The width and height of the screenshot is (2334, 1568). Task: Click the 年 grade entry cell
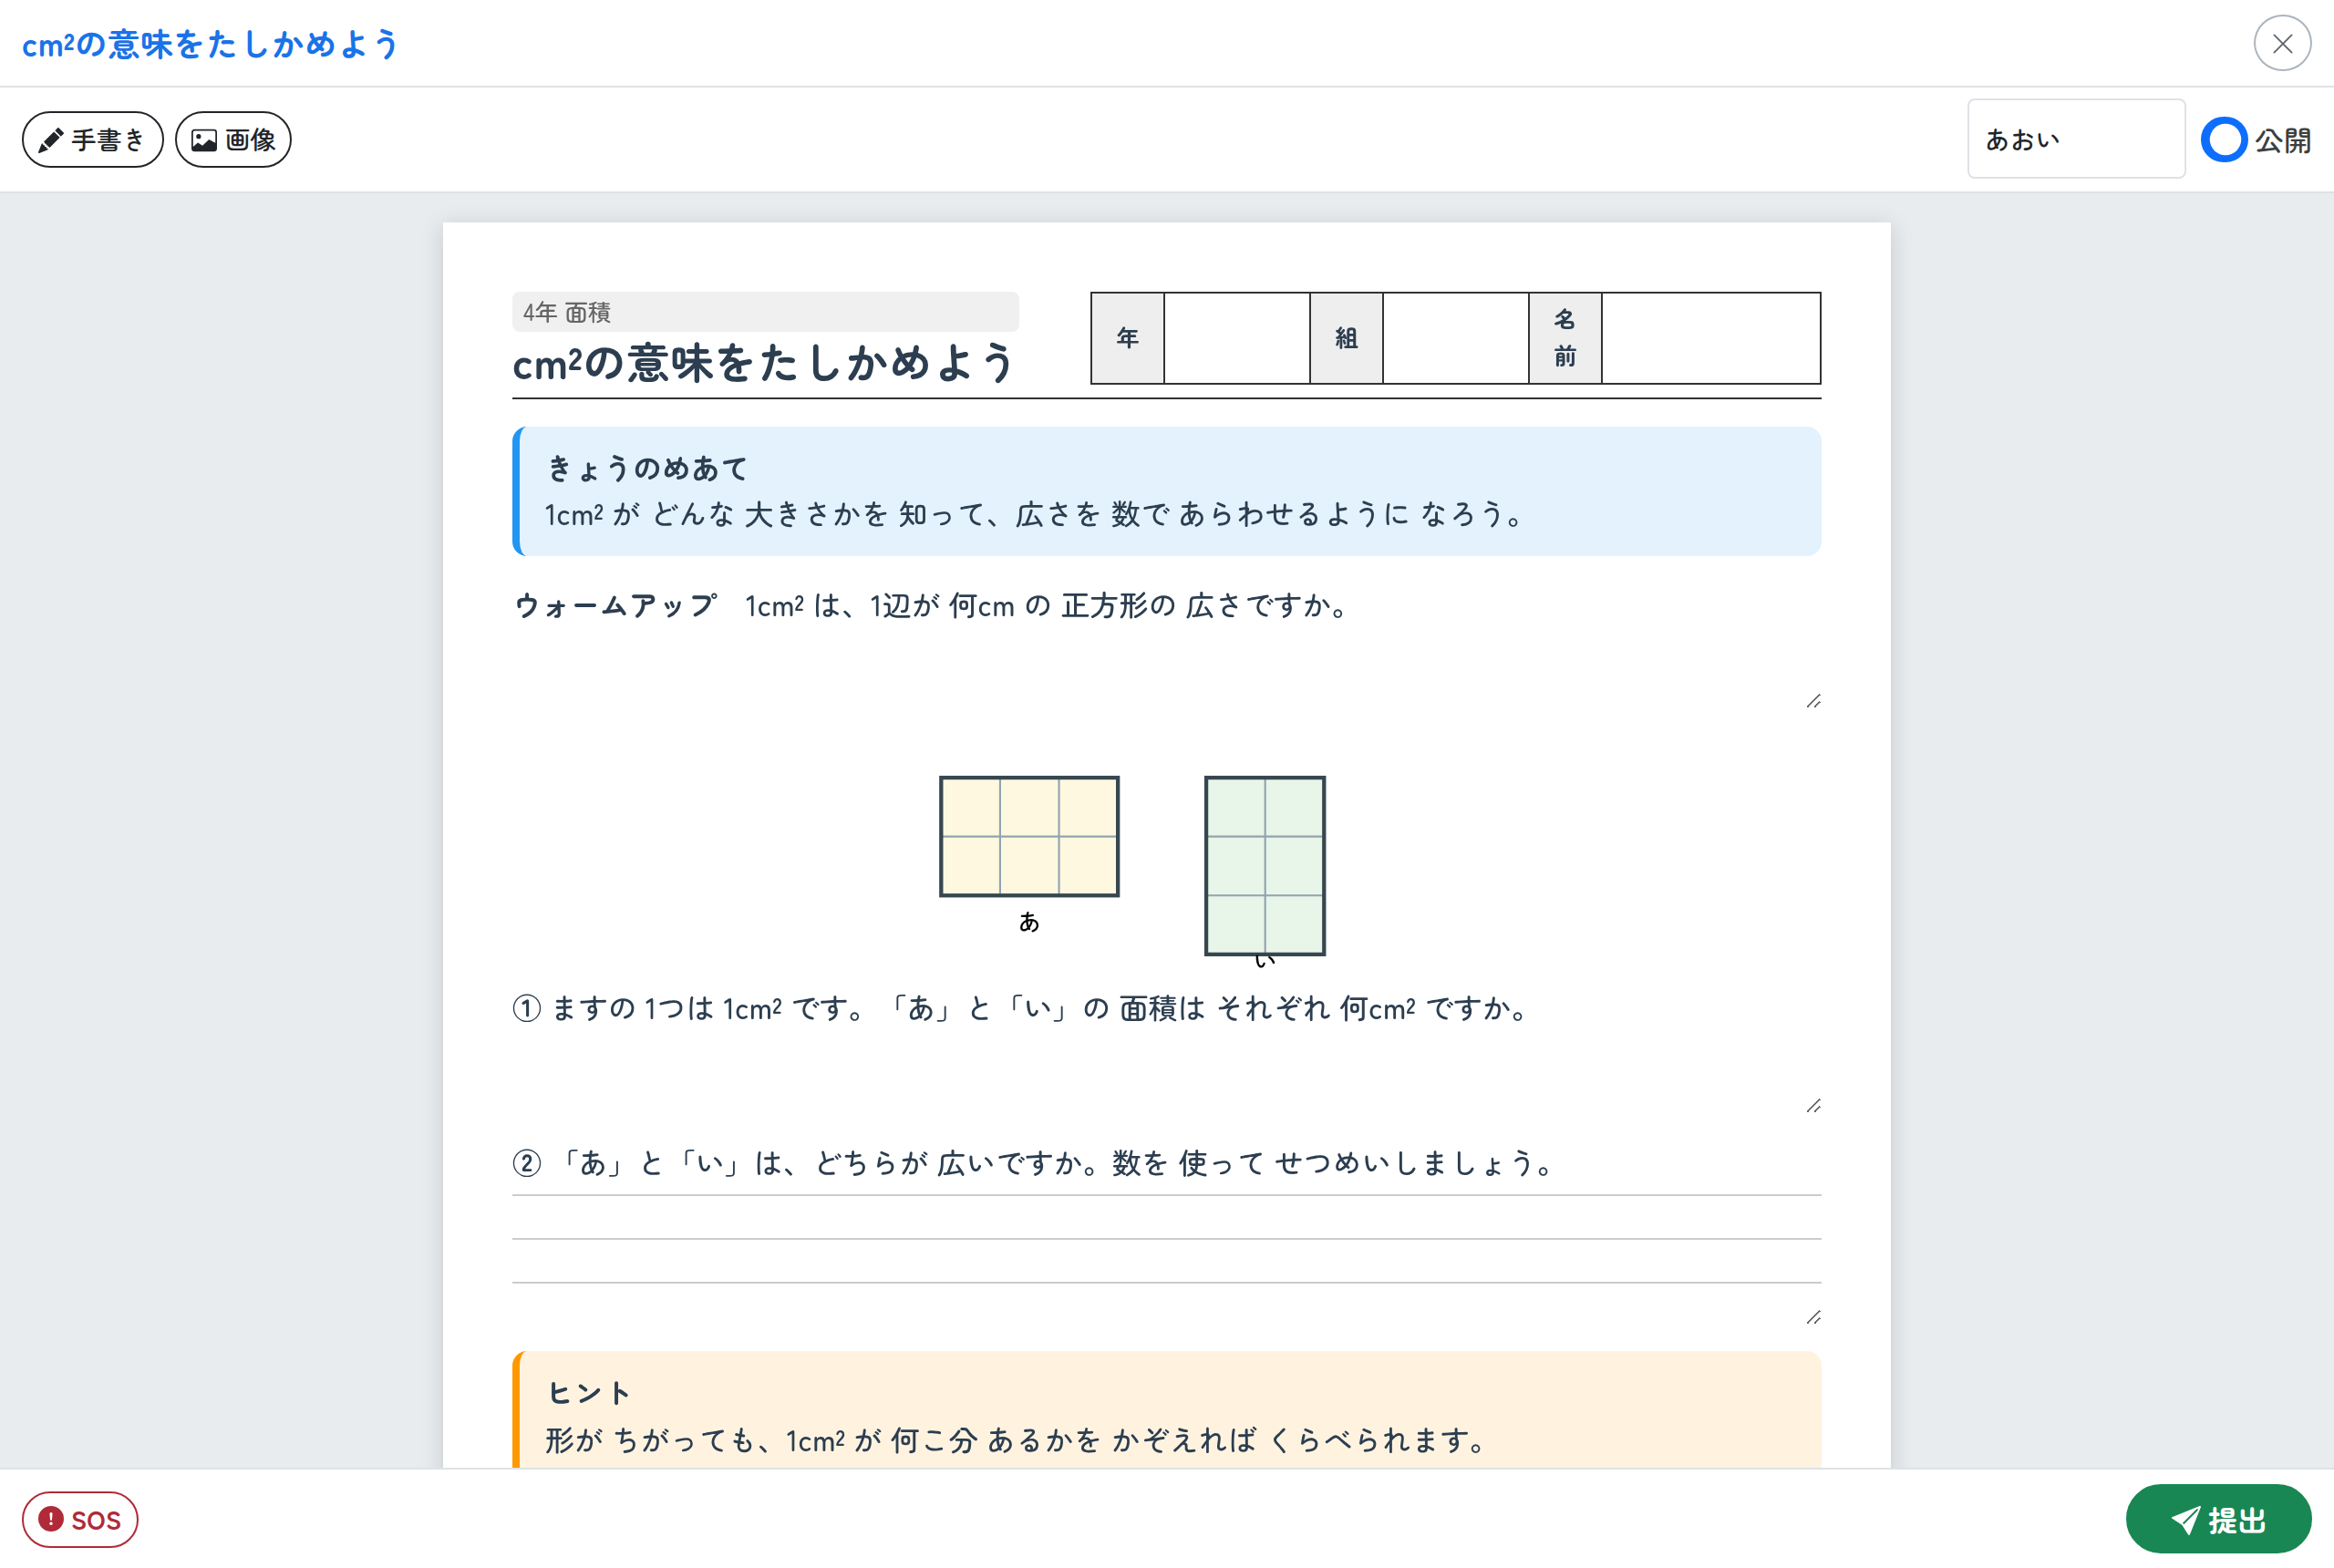(1236, 338)
